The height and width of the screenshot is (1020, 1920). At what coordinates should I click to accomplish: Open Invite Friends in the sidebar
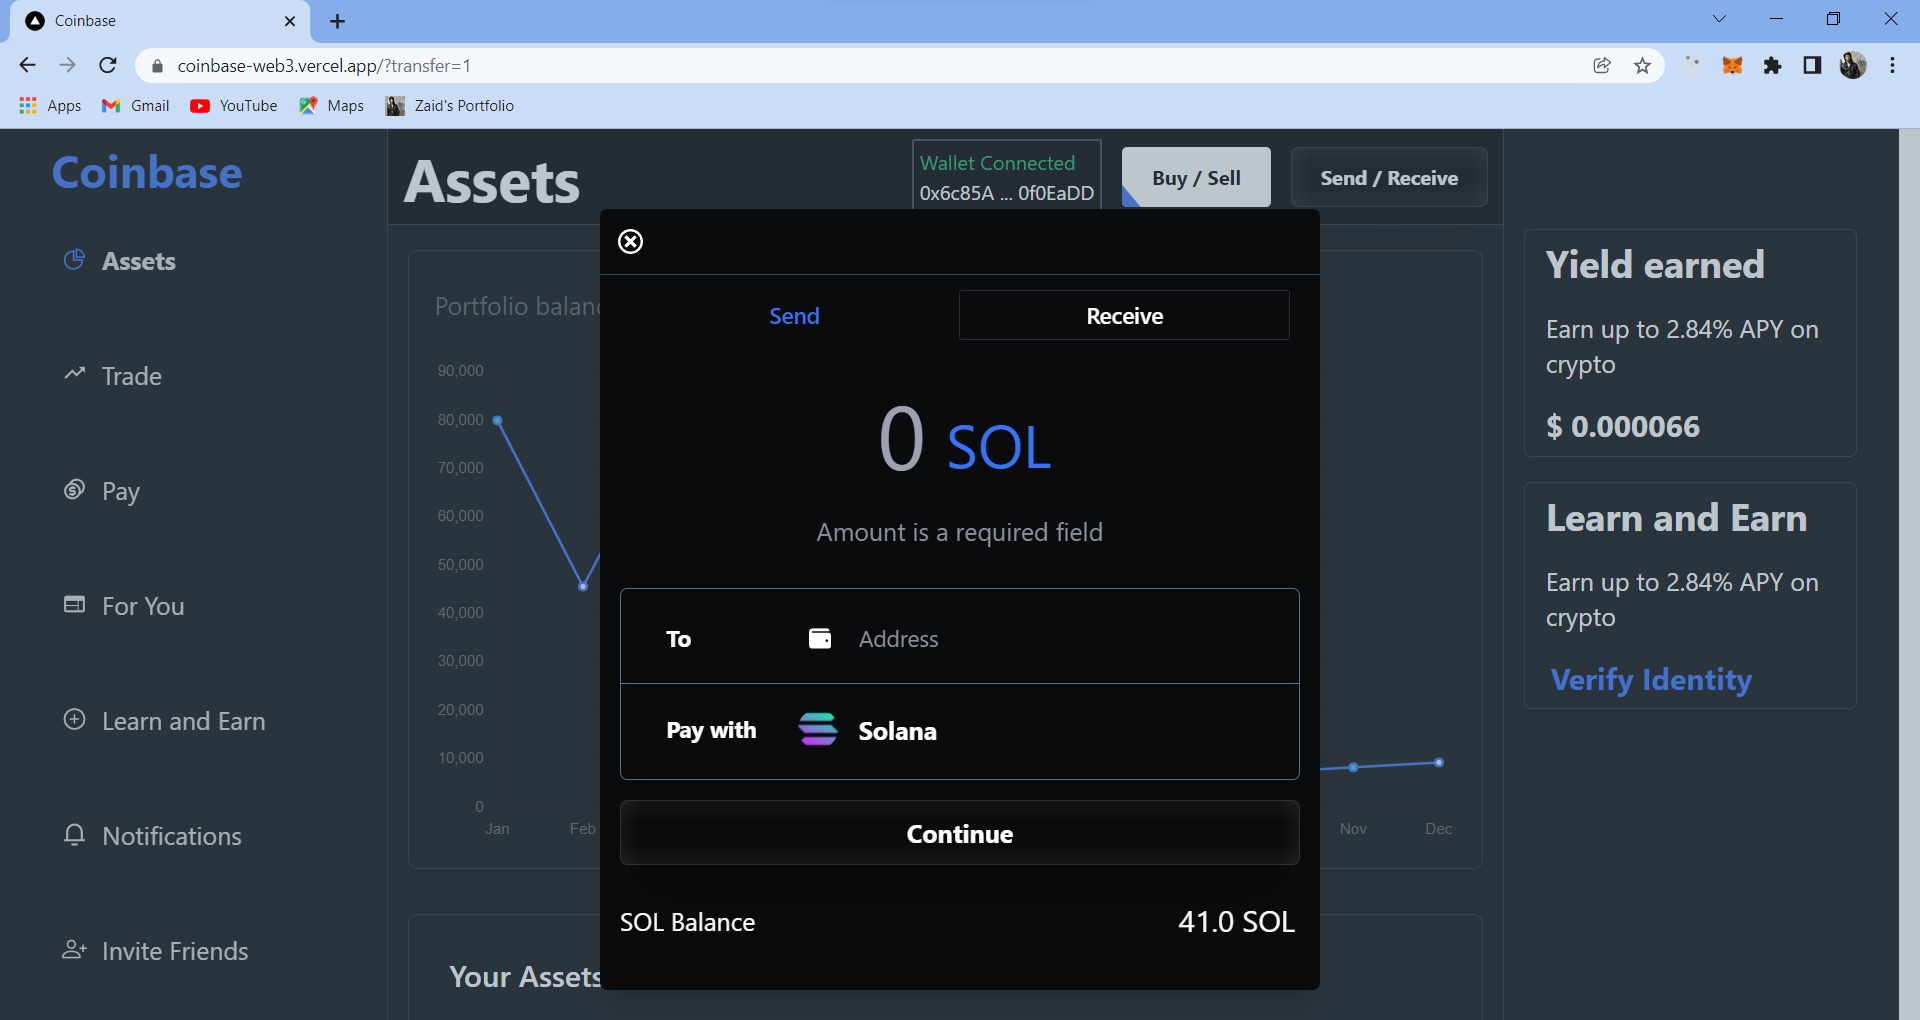pyautogui.click(x=175, y=951)
